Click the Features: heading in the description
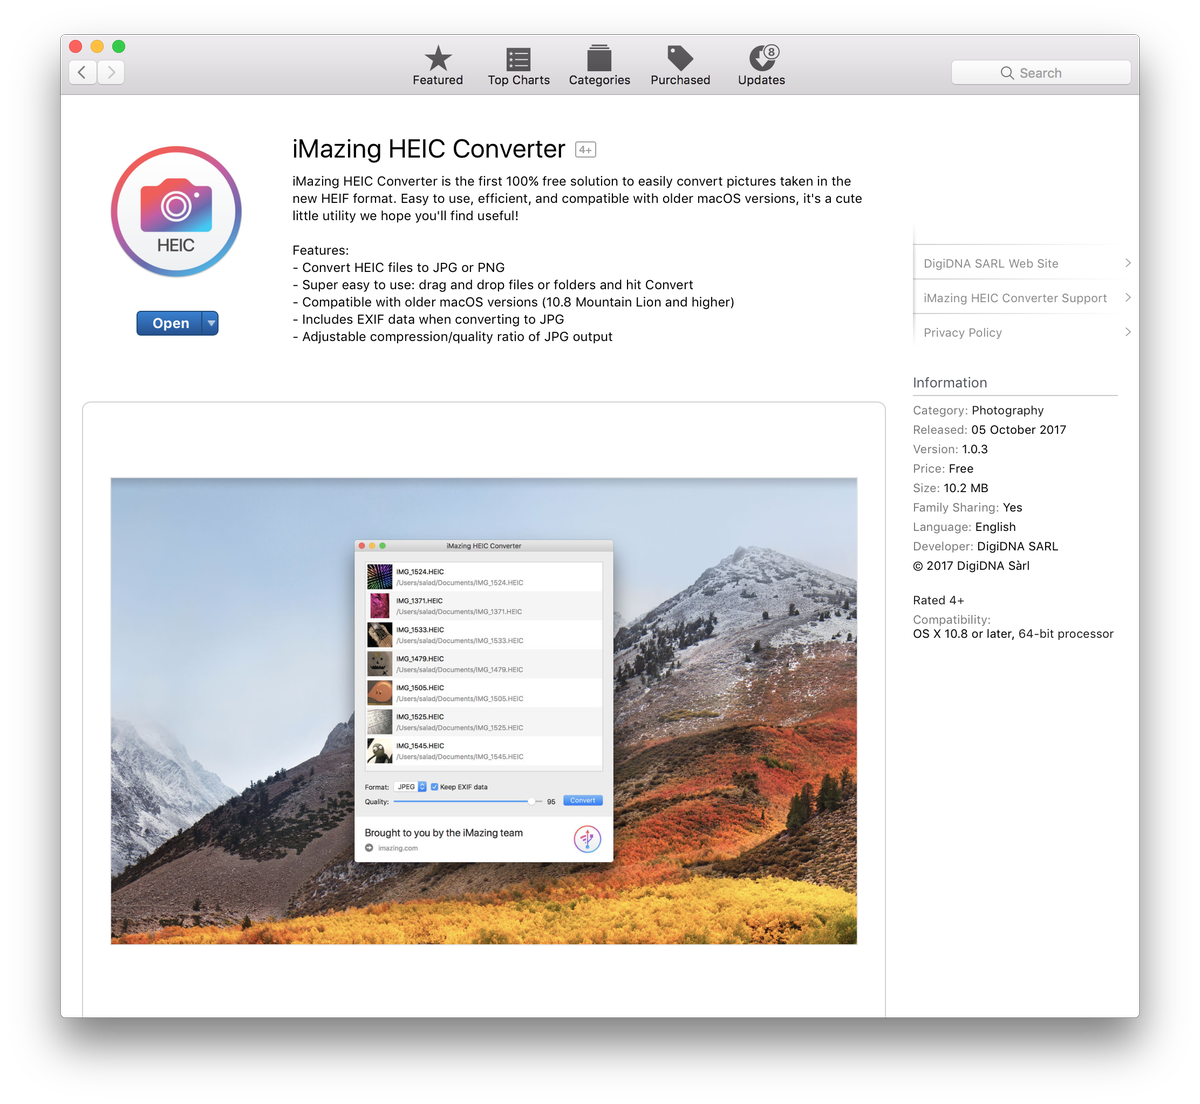1200x1104 pixels. coord(321,251)
